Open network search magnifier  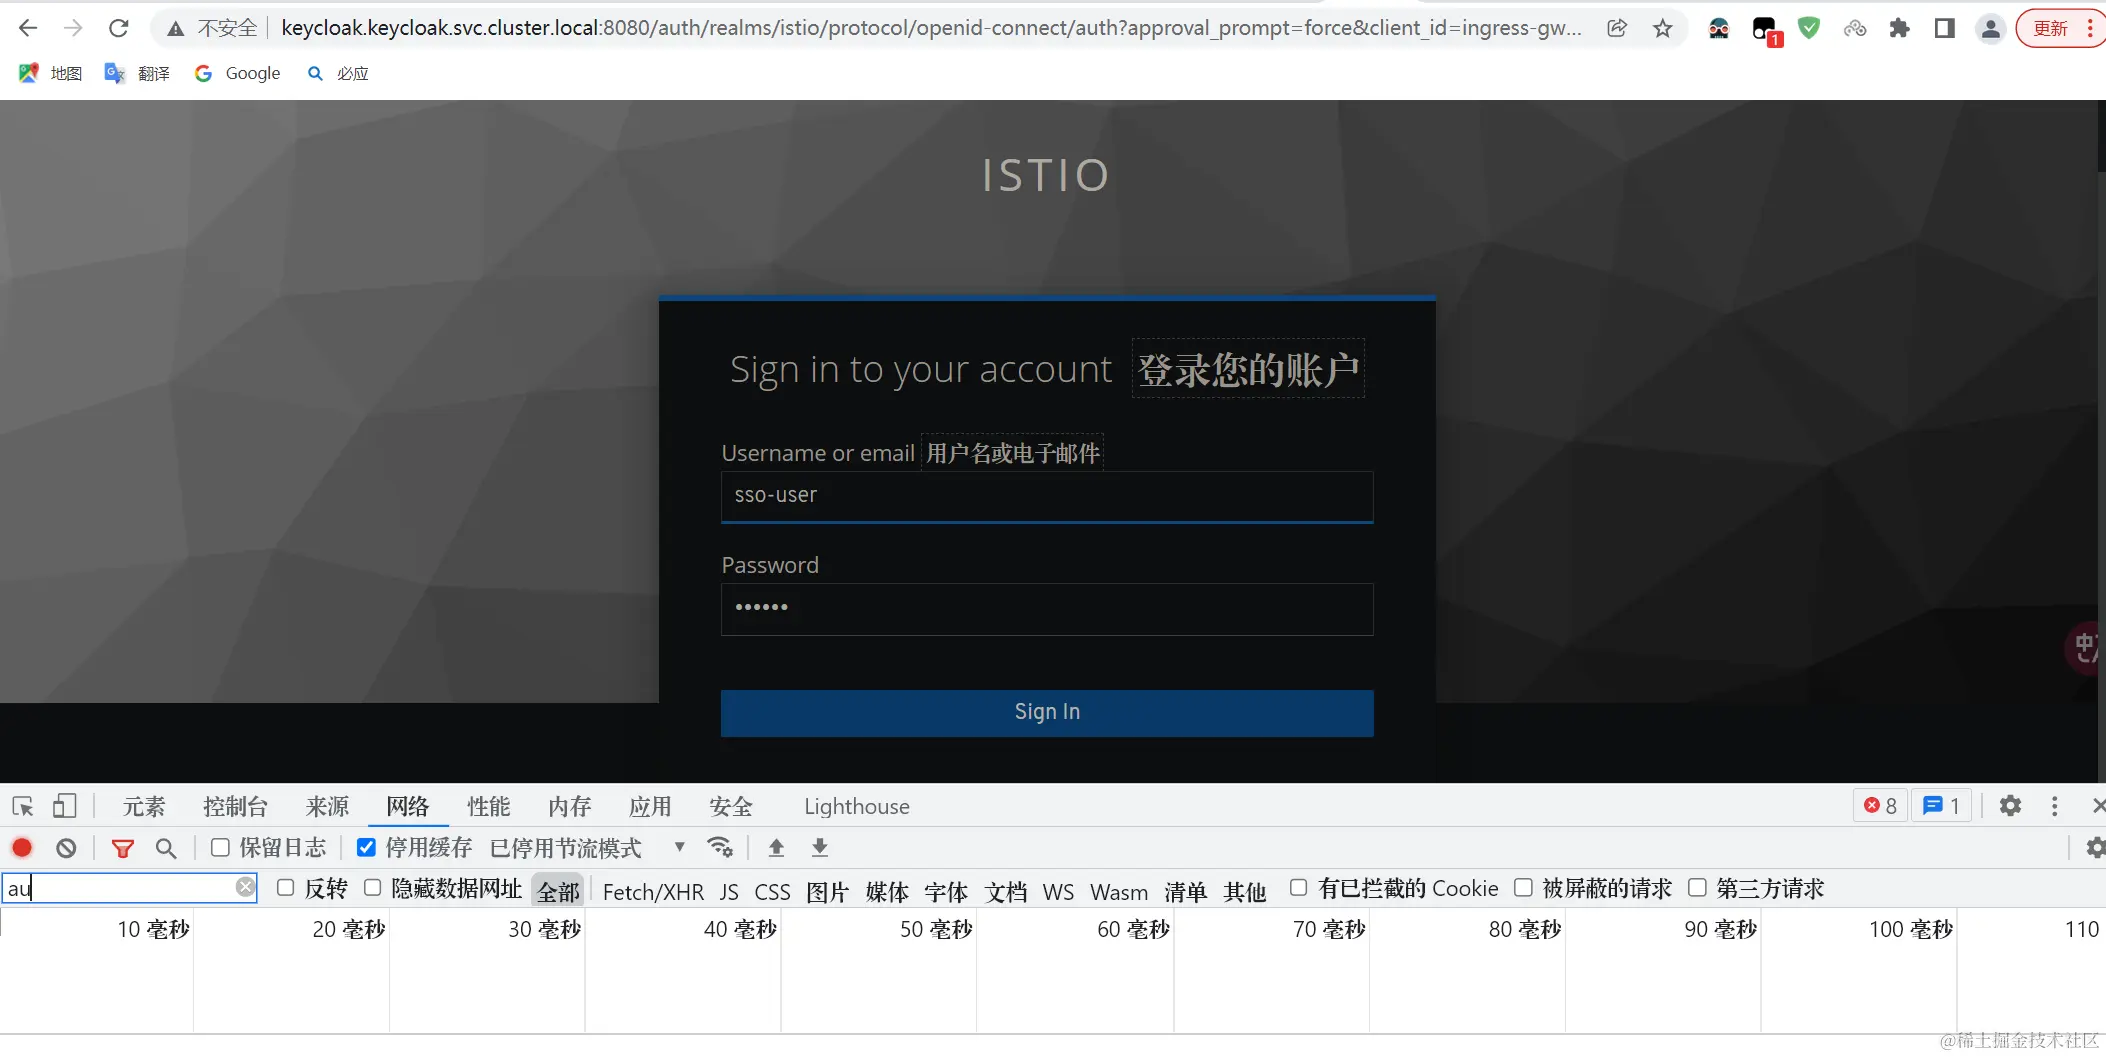(x=166, y=848)
